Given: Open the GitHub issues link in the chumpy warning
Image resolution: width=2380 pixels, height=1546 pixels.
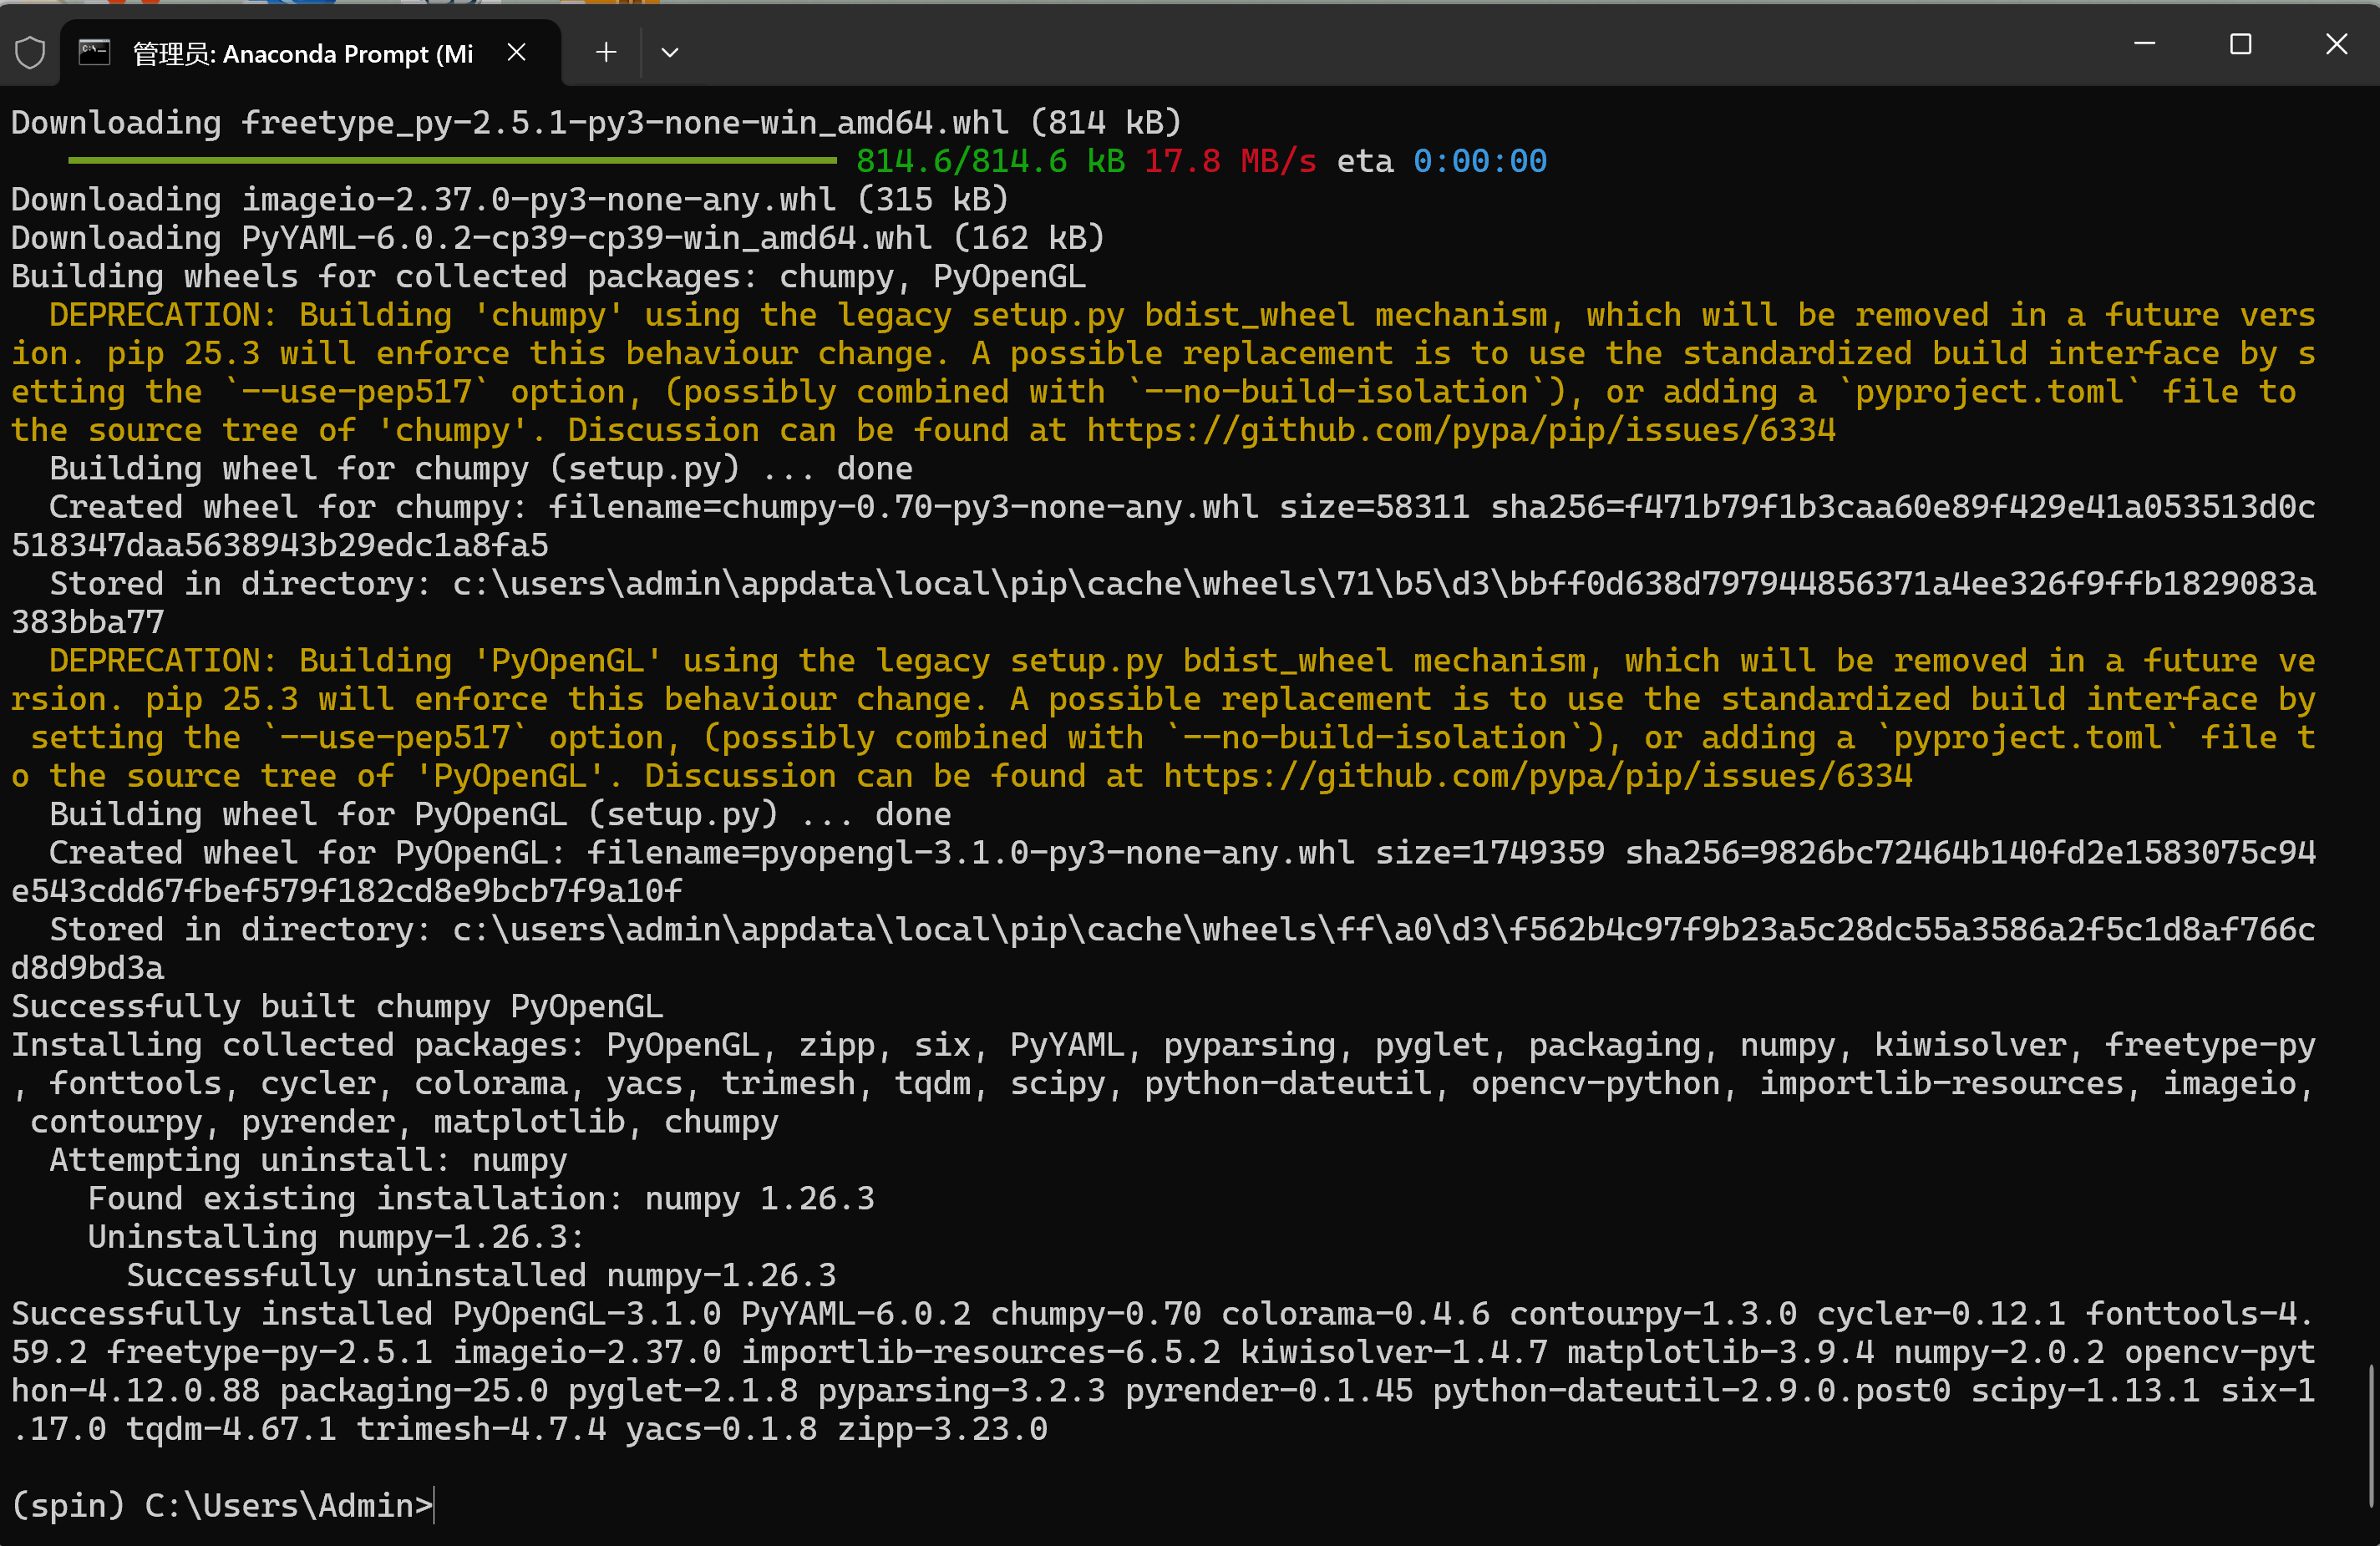Looking at the screenshot, I should click(x=1460, y=430).
